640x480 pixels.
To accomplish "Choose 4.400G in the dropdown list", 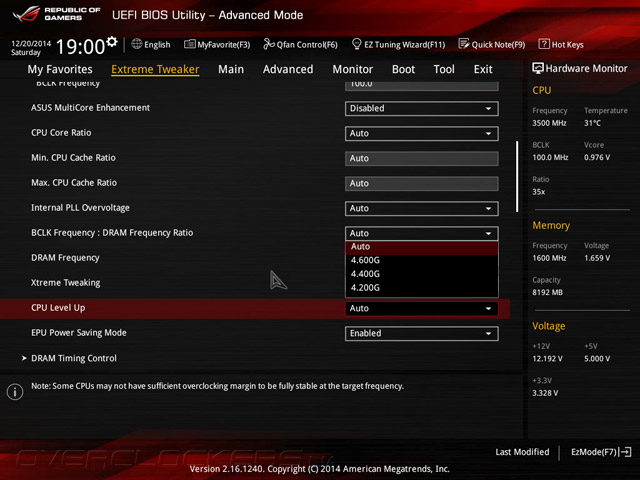I will 422,274.
